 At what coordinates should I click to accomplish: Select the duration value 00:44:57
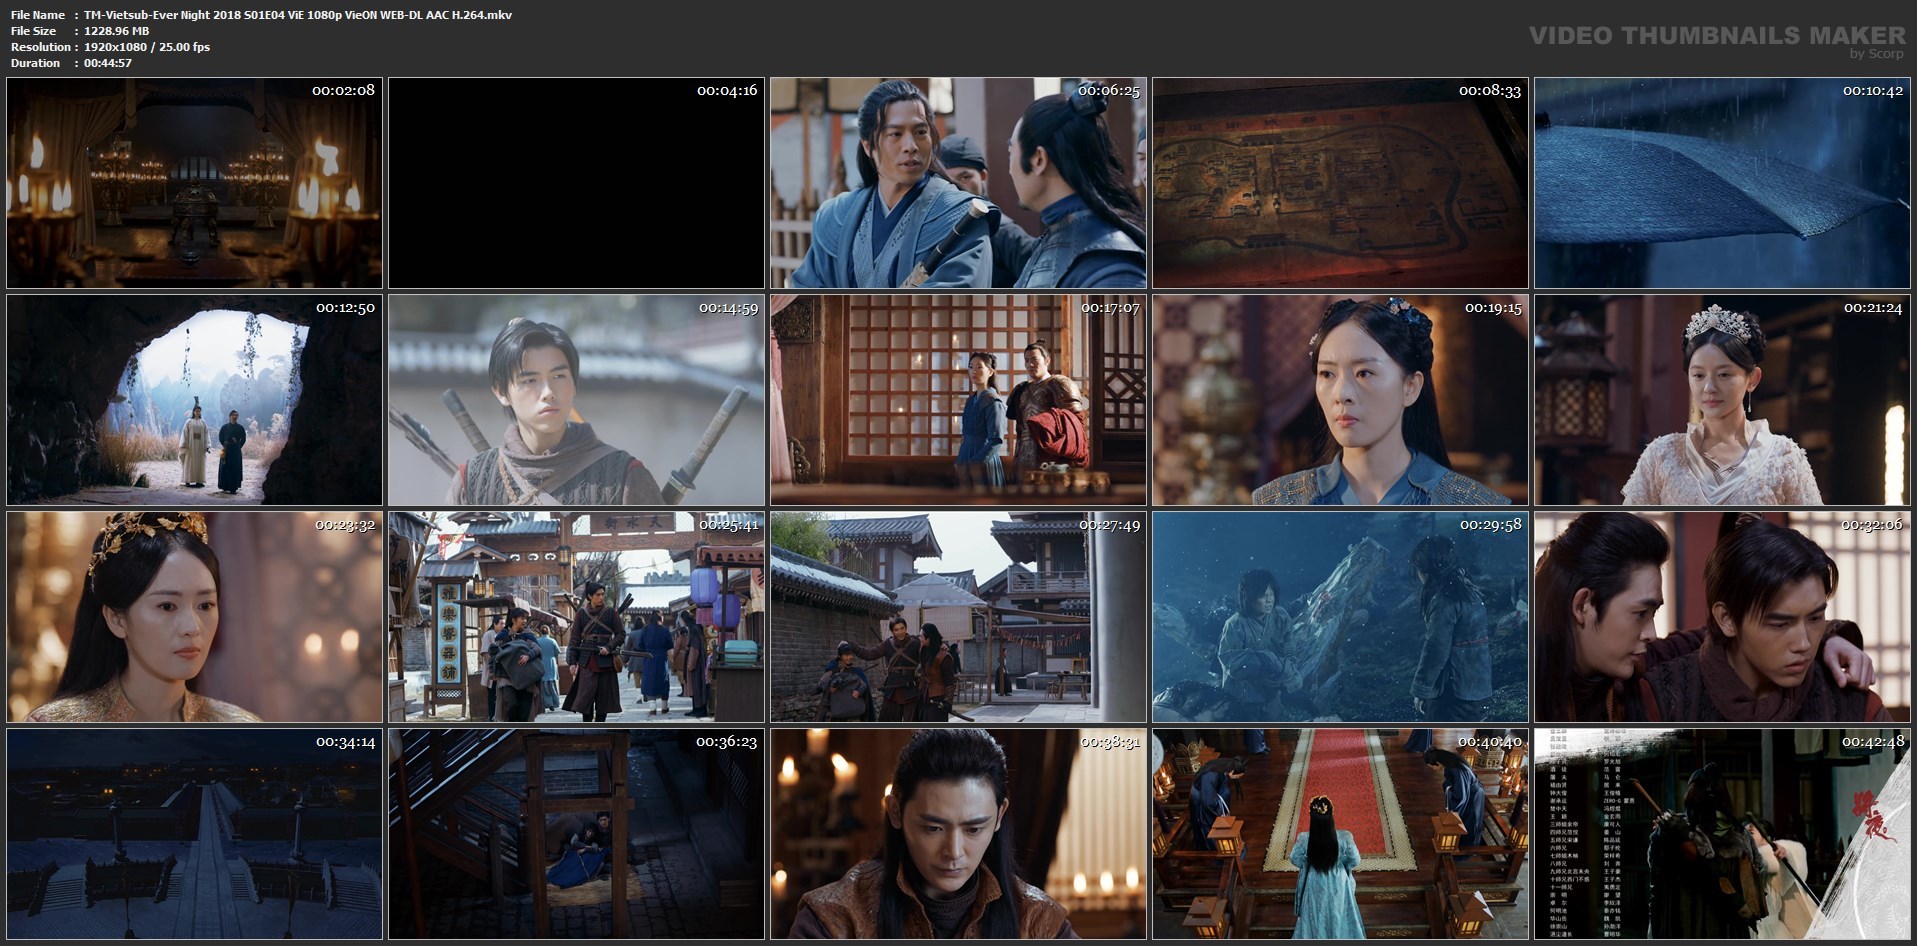coord(108,63)
